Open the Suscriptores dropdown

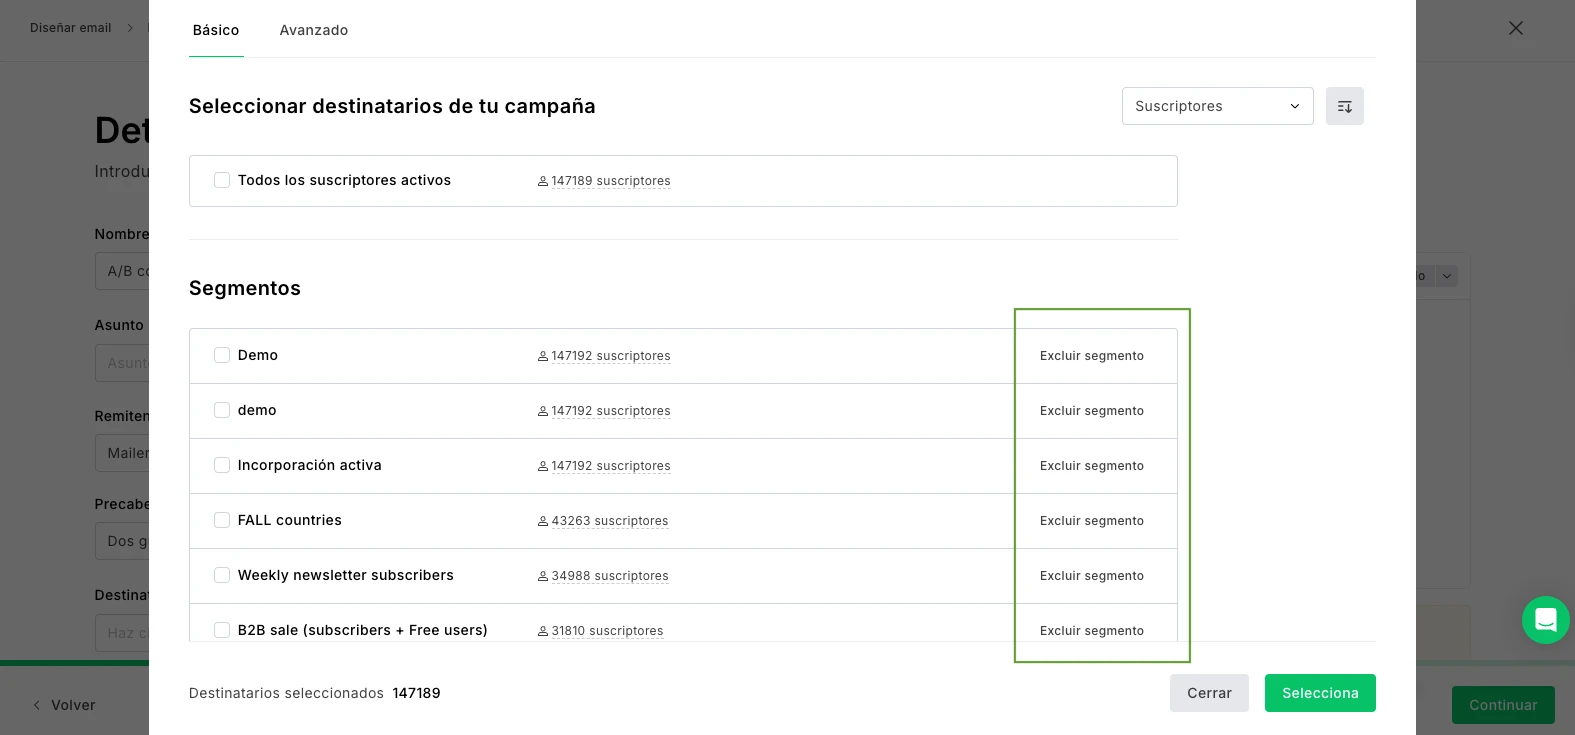click(1217, 106)
